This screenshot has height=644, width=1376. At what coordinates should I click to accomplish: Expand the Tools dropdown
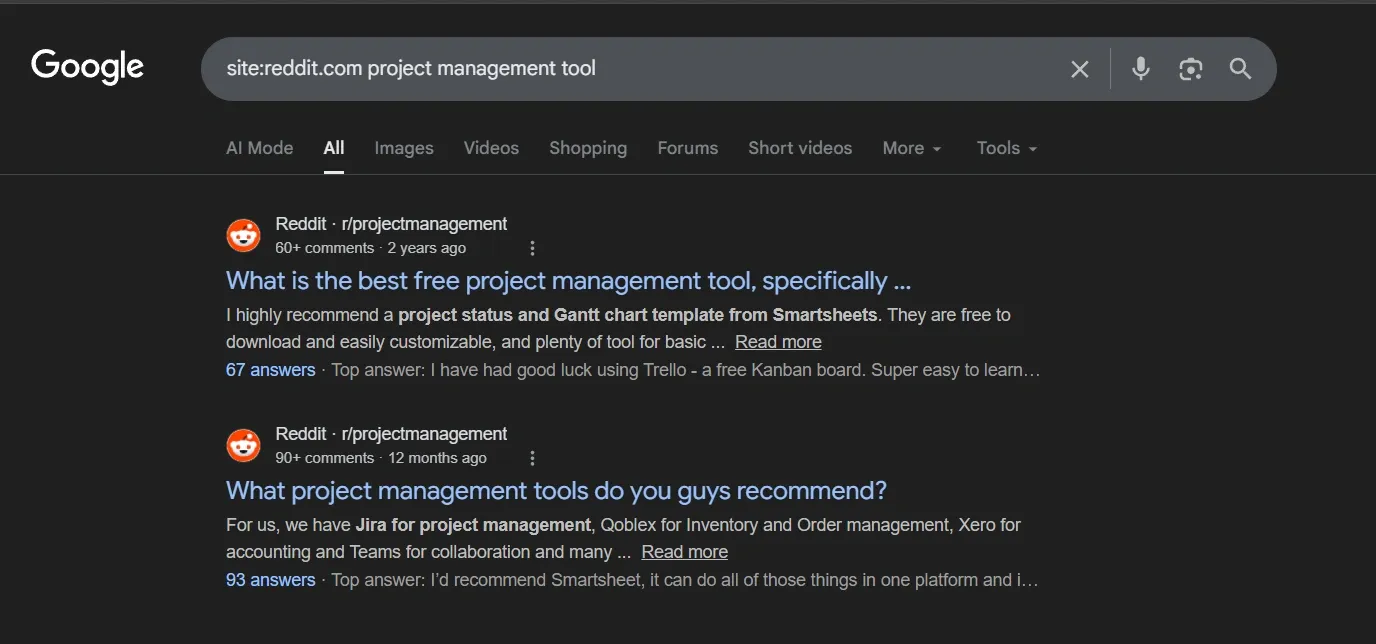point(1007,148)
